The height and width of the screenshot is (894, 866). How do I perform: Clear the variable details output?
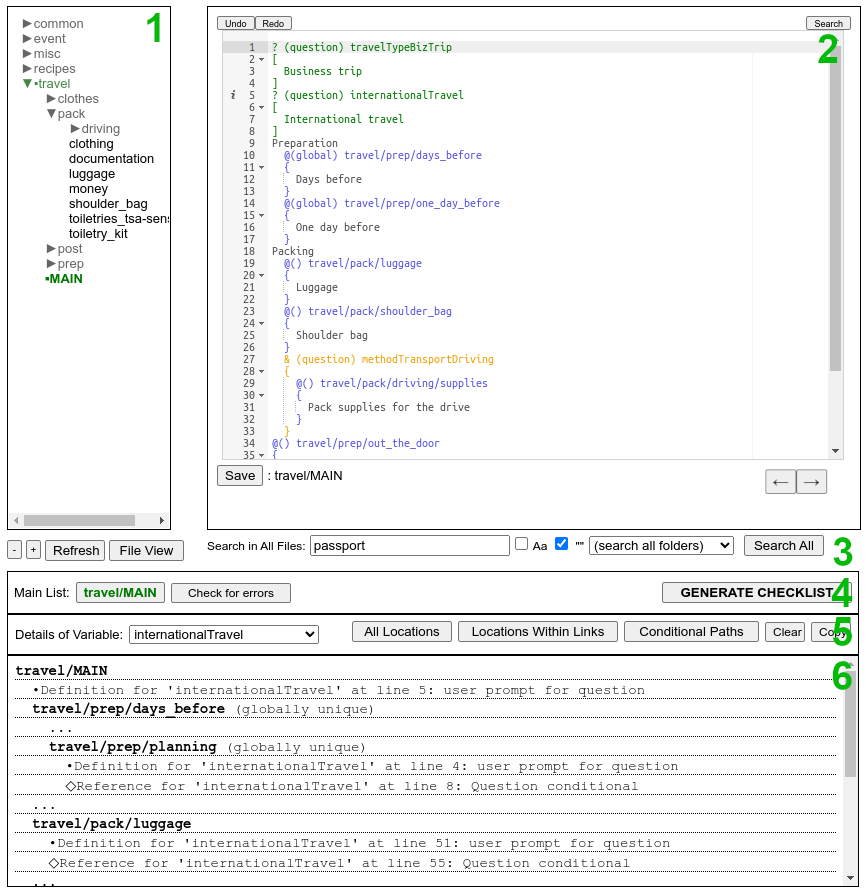[787, 632]
